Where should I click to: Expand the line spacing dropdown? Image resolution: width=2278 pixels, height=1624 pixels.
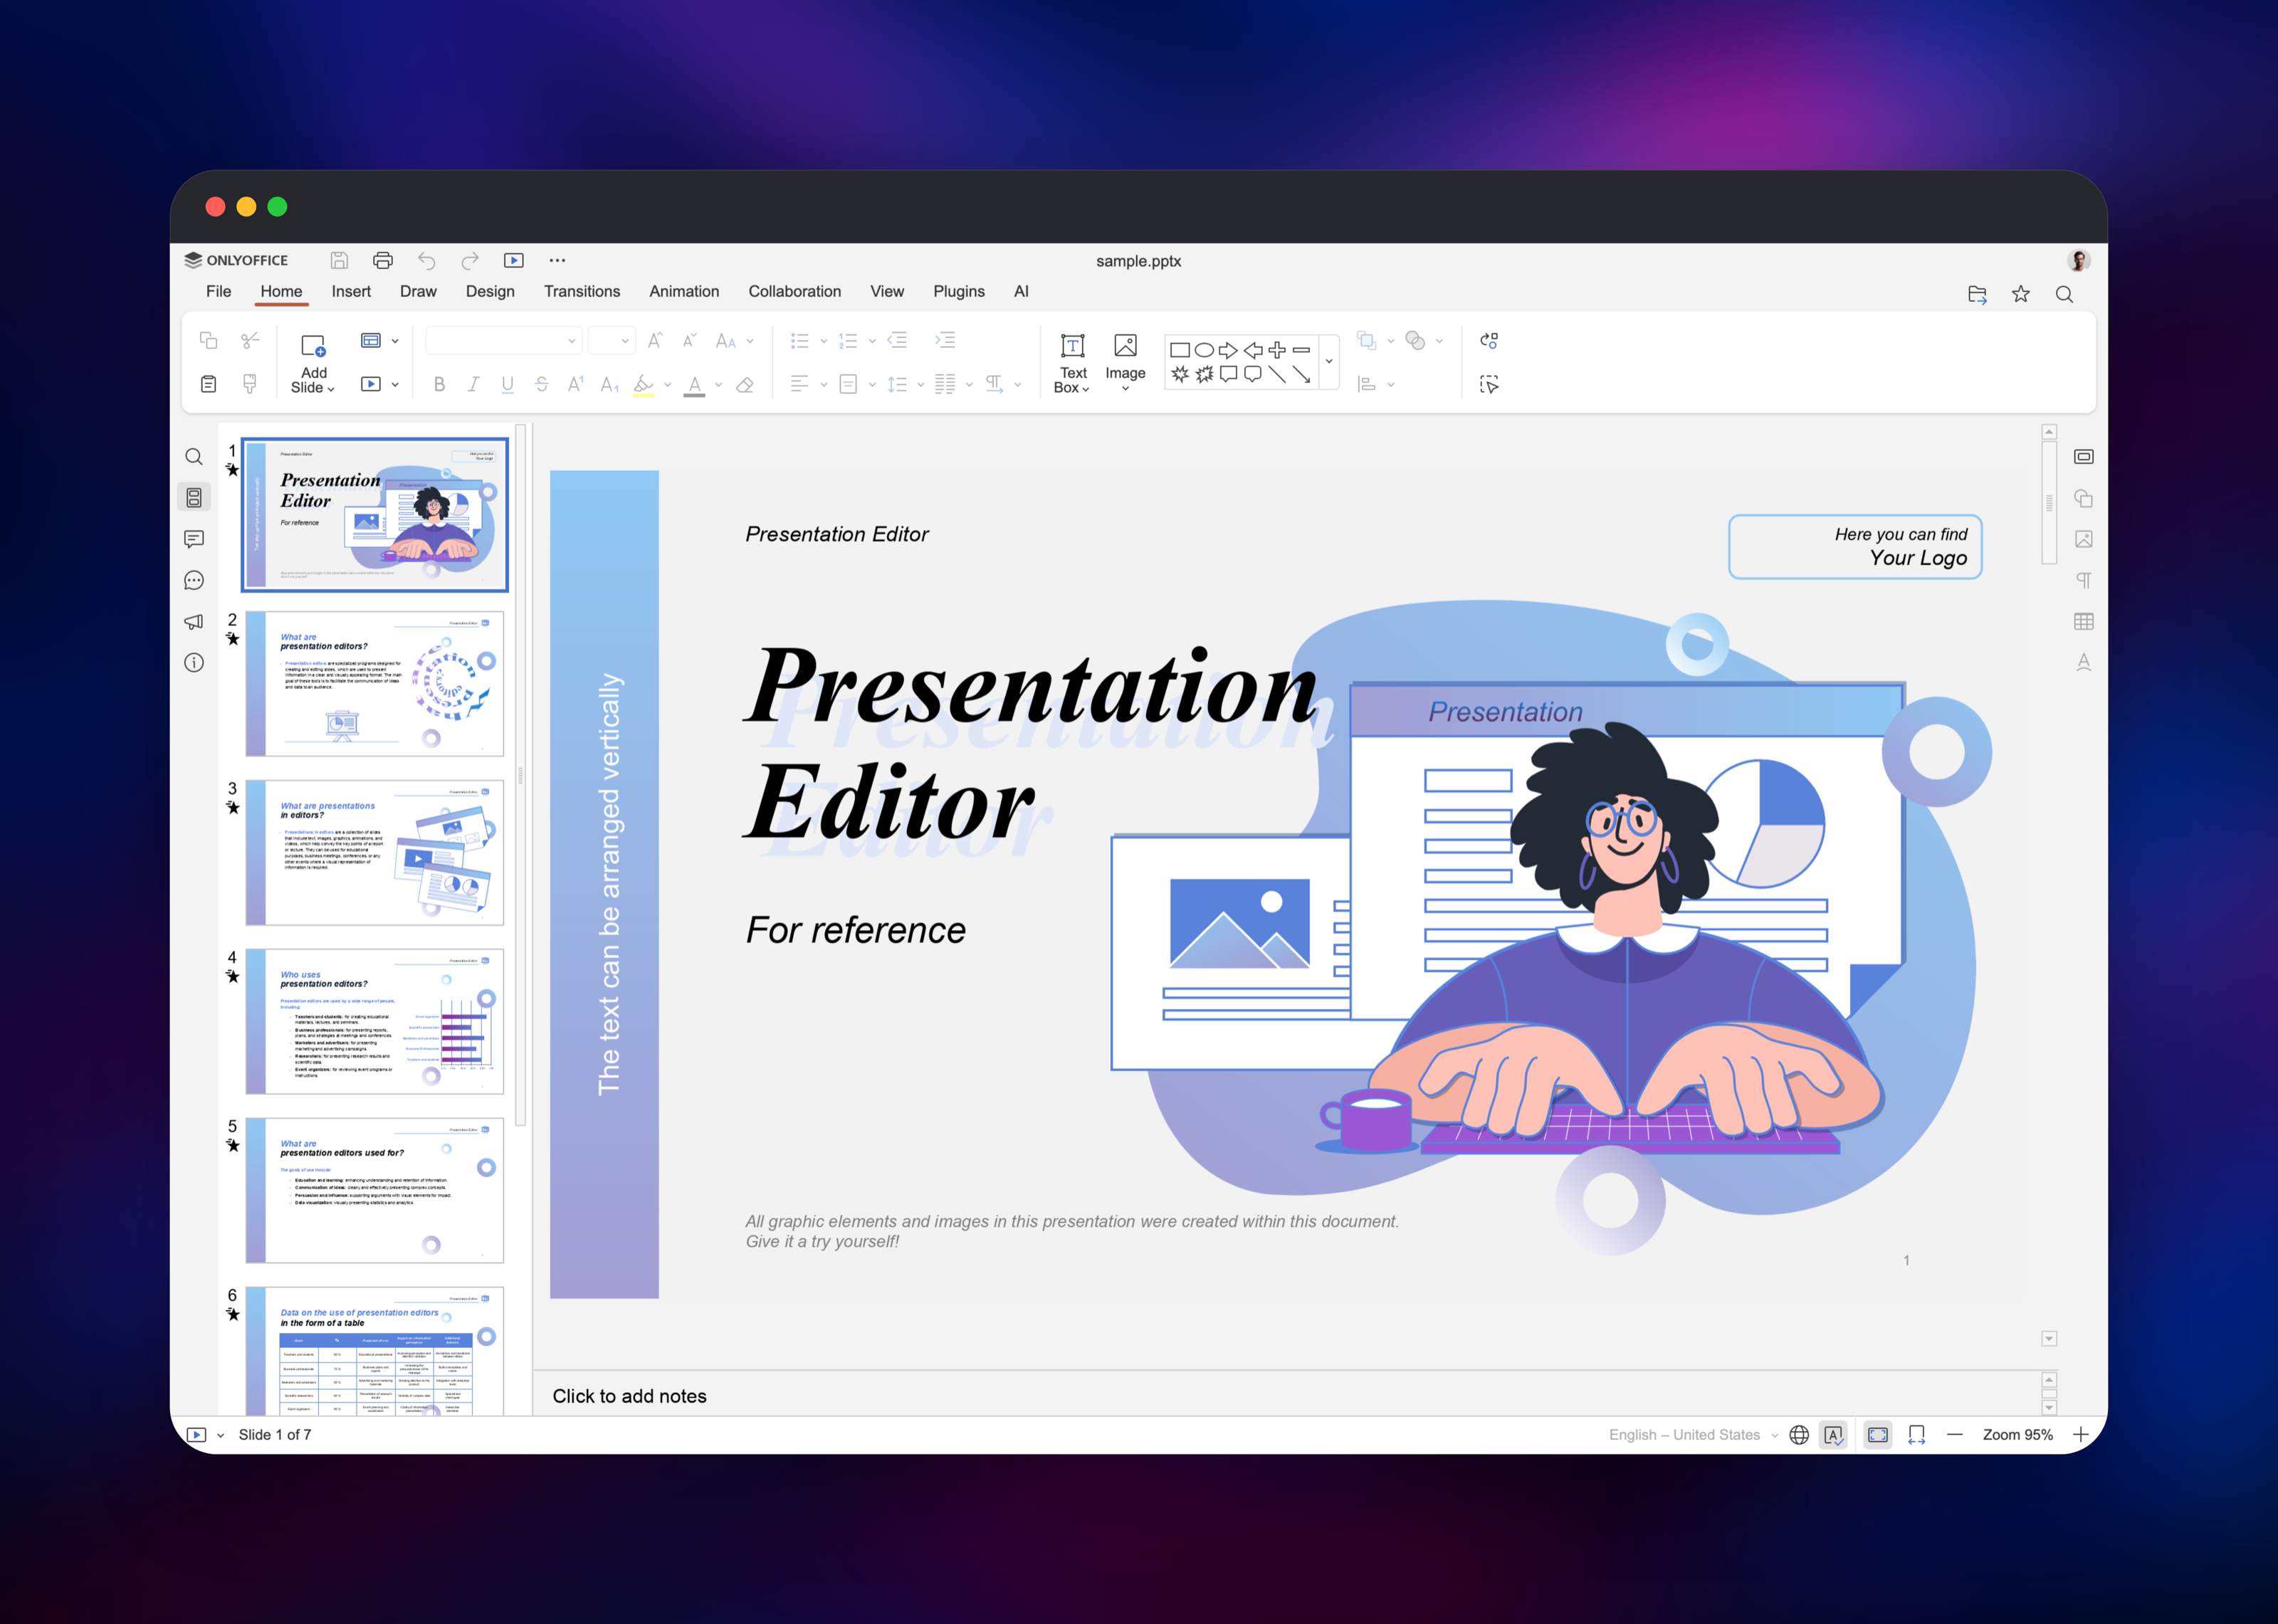click(921, 384)
